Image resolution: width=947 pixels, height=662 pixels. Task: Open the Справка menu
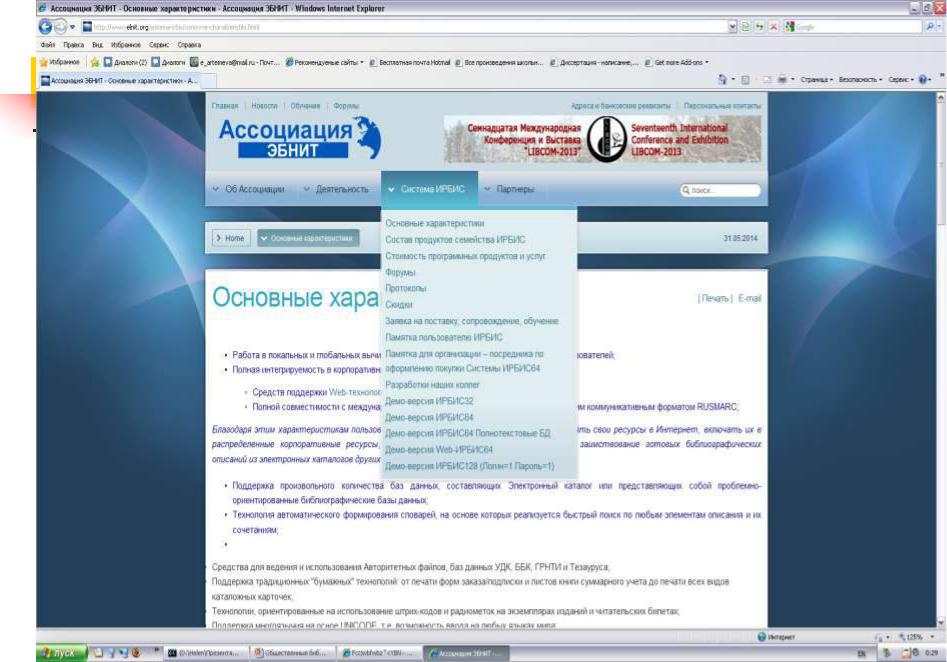[x=189, y=45]
